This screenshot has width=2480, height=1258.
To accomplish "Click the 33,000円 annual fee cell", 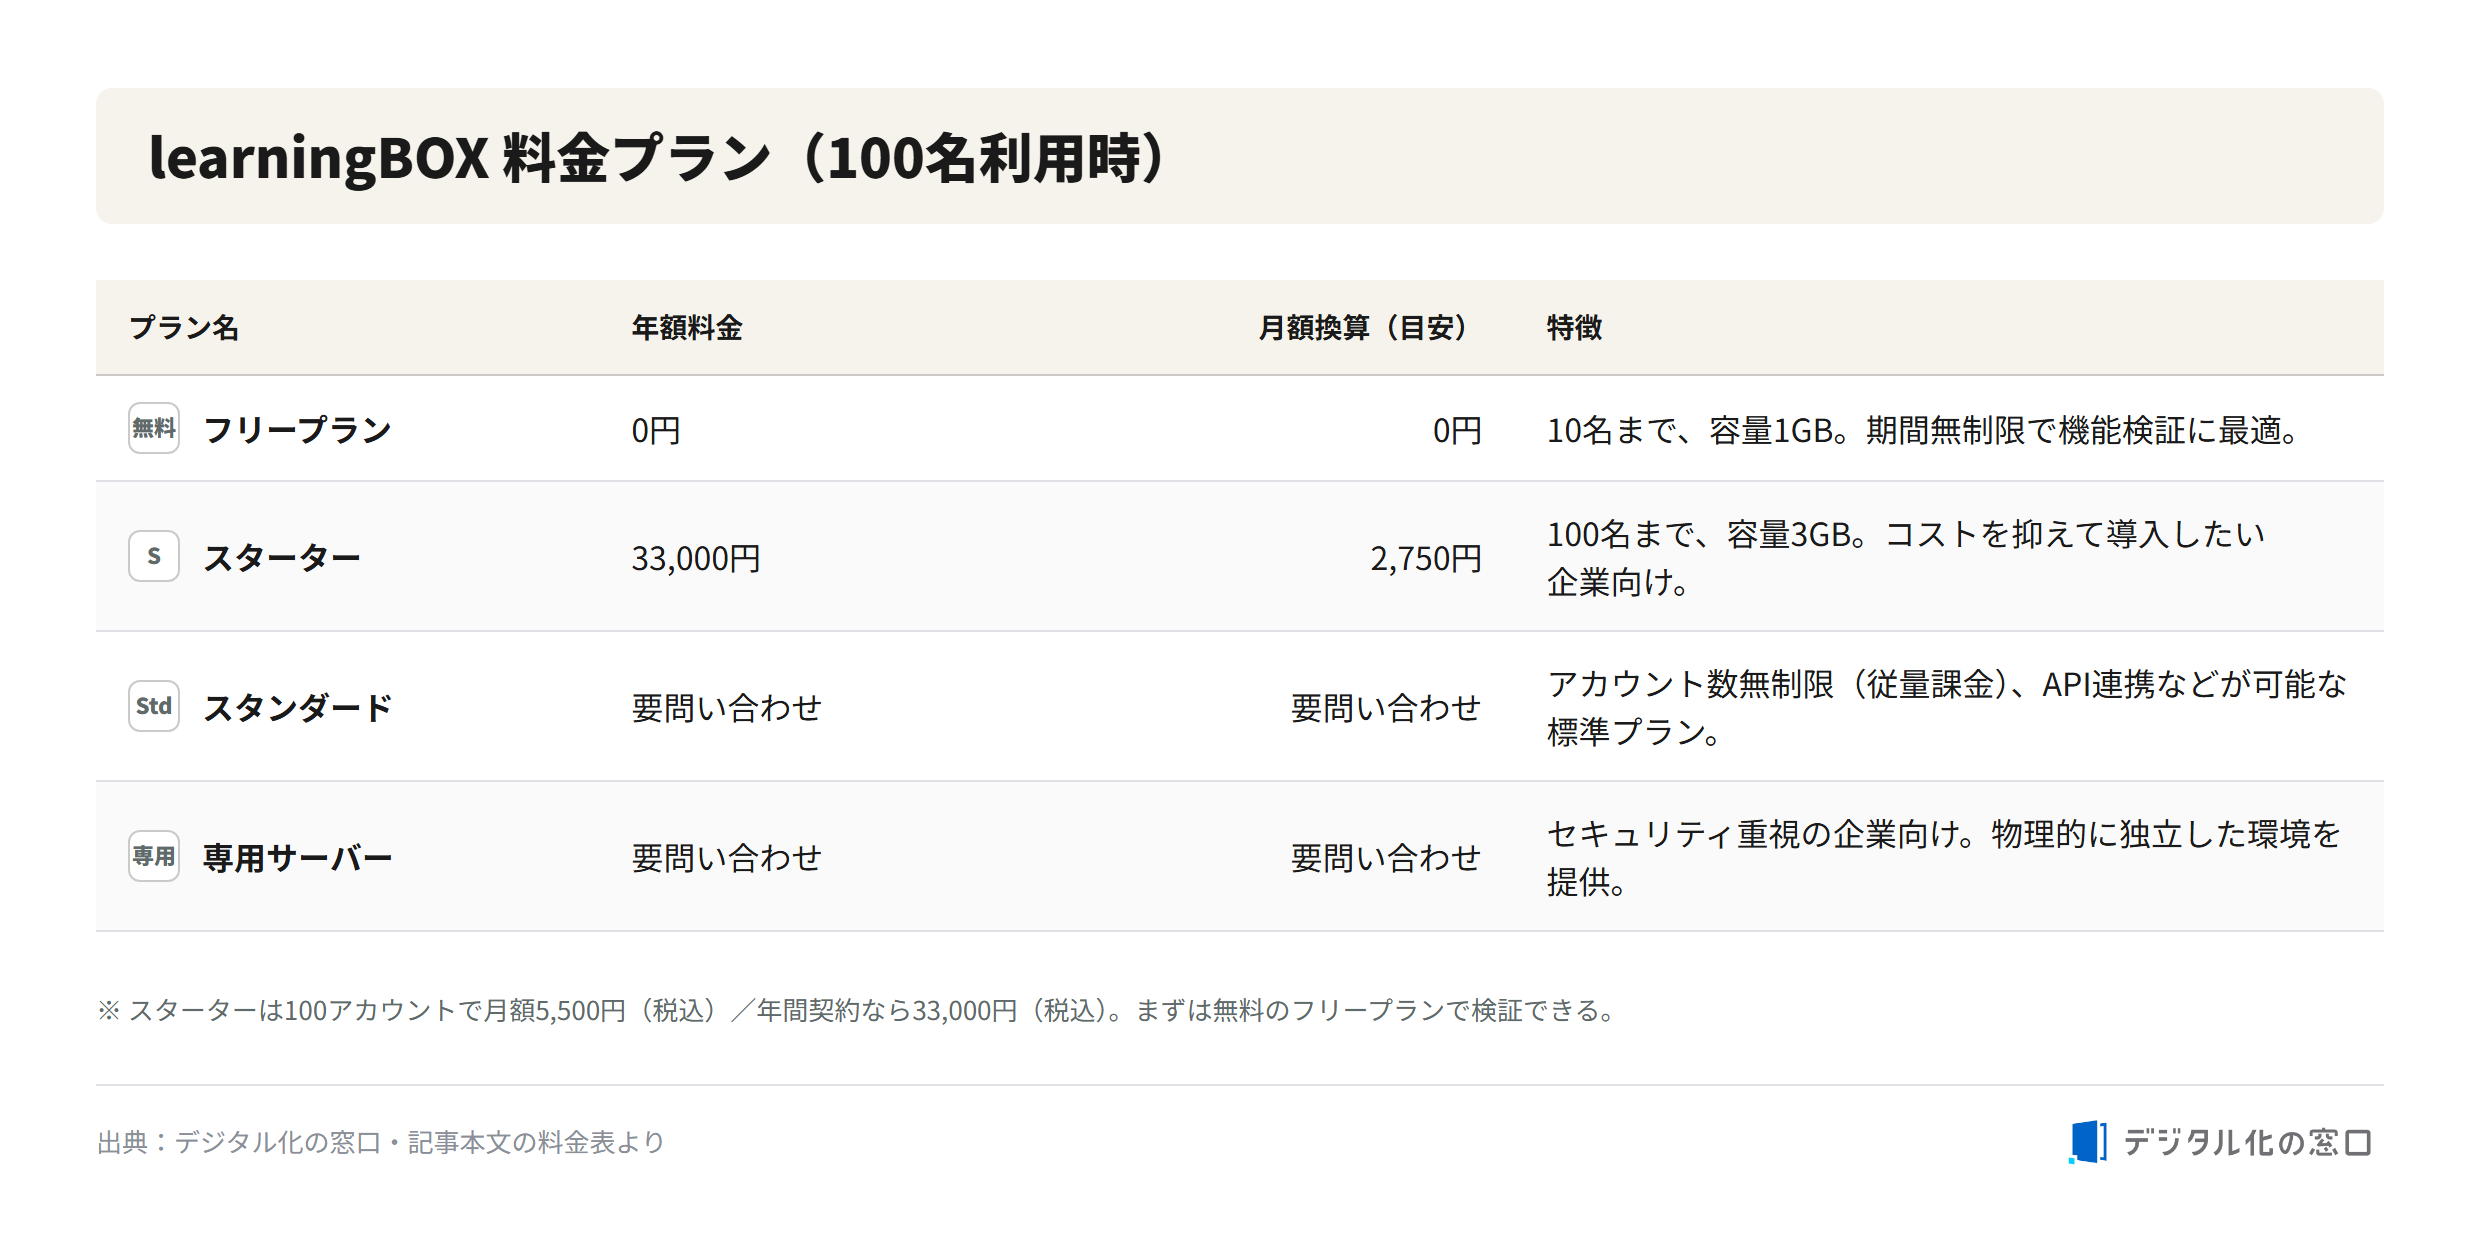I will (x=696, y=558).
